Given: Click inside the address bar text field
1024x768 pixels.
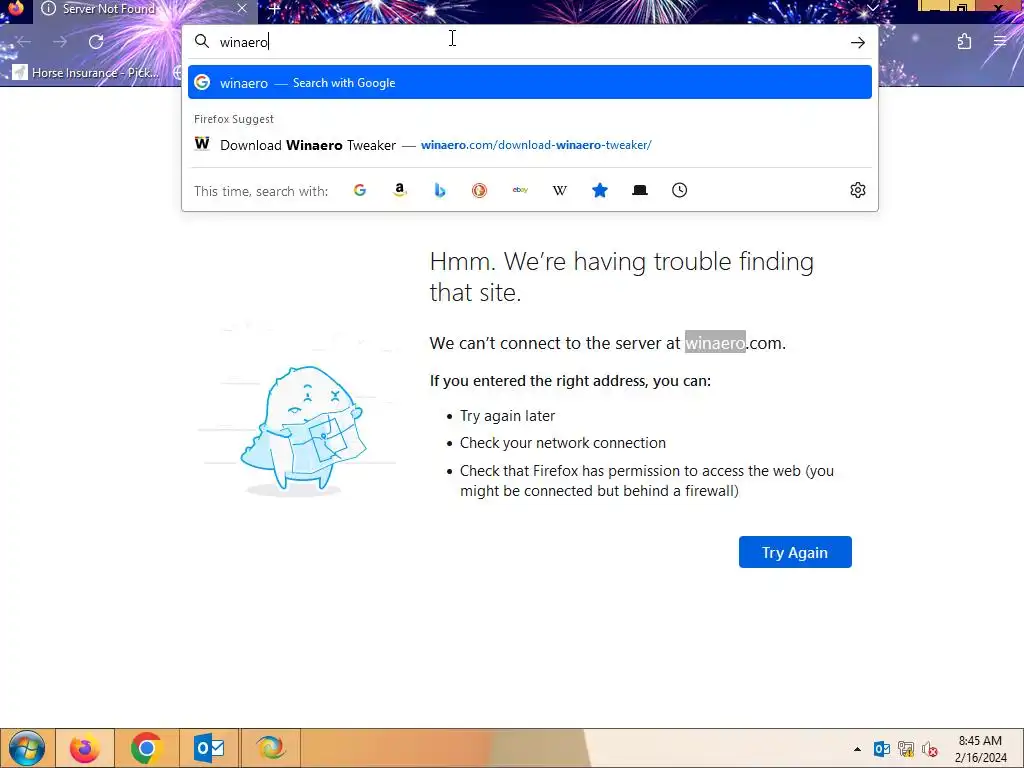Looking at the screenshot, I should pyautogui.click(x=529, y=42).
